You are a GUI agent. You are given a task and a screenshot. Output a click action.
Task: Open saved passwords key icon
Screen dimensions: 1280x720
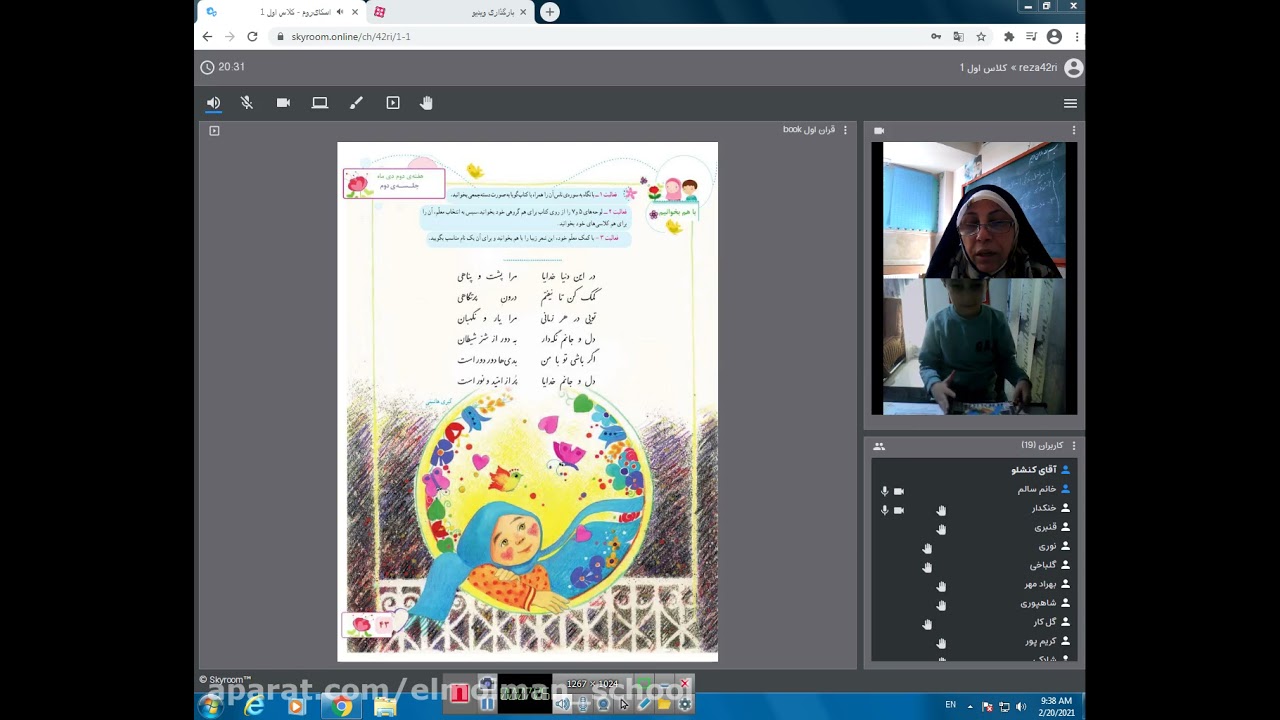(x=936, y=36)
